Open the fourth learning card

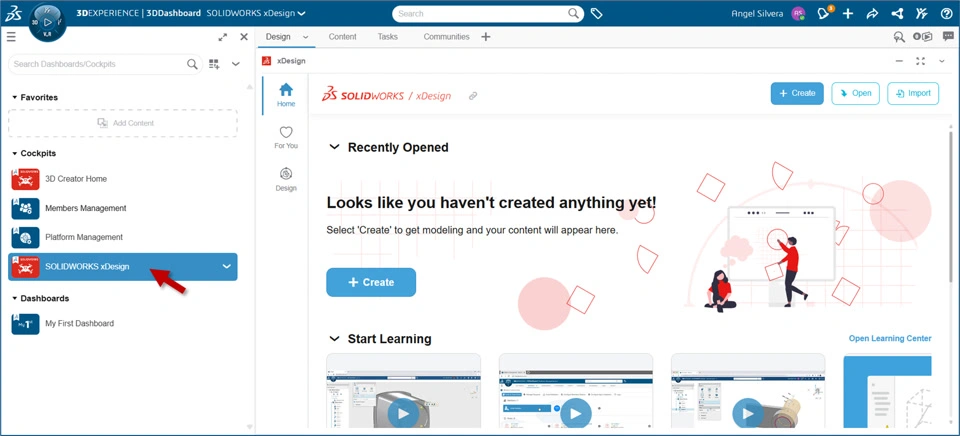click(888, 391)
